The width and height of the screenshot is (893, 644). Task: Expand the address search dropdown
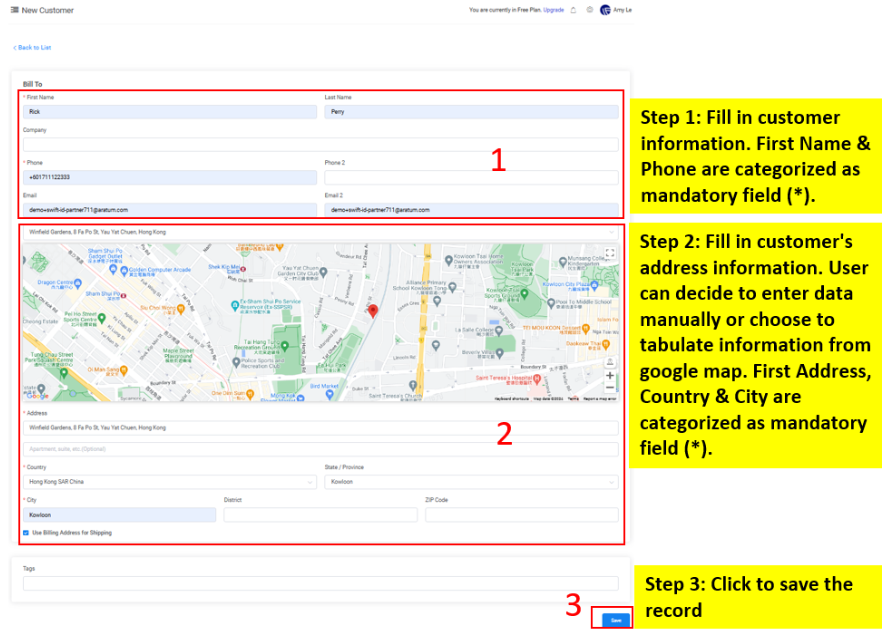(321, 232)
